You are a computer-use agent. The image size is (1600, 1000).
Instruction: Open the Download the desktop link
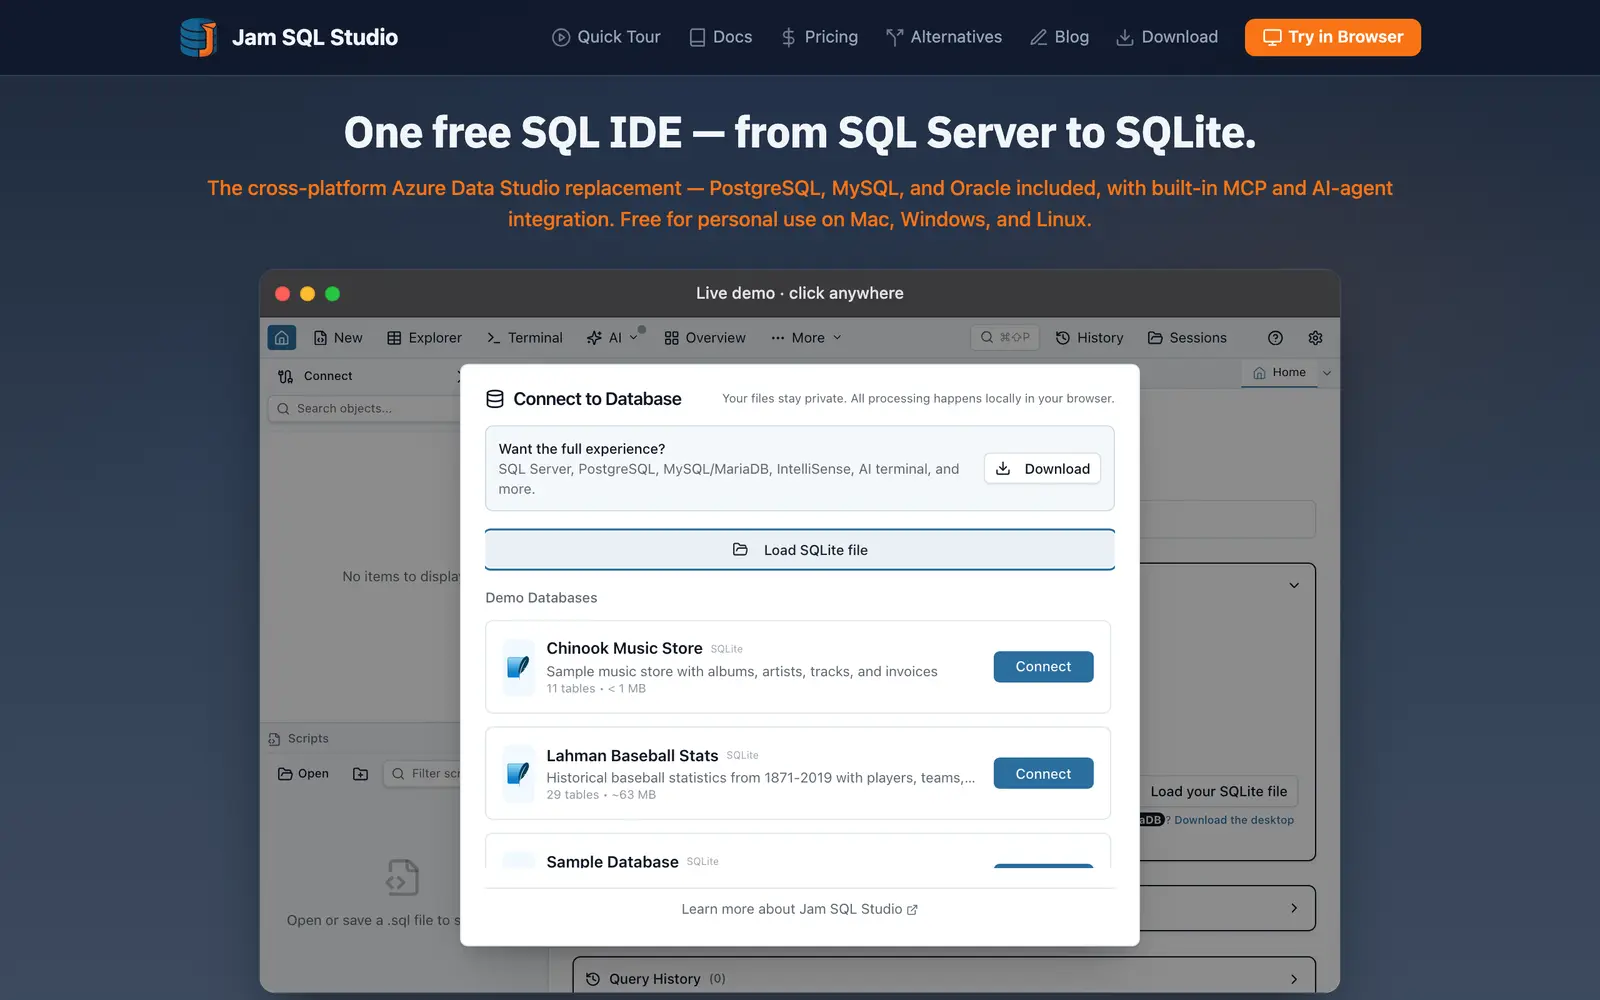[x=1233, y=820]
